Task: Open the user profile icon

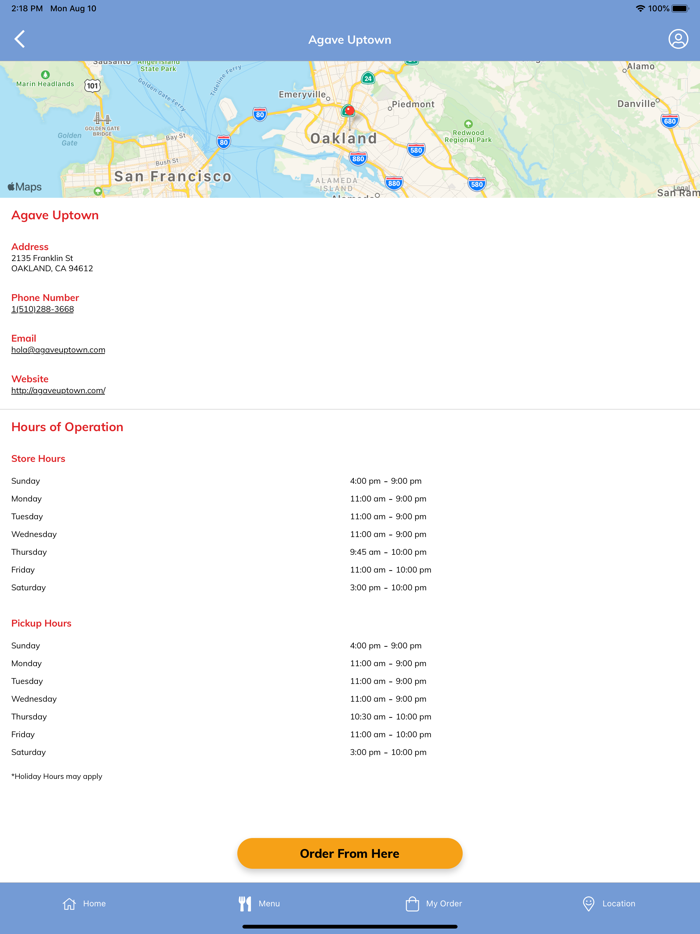Action: 678,39
